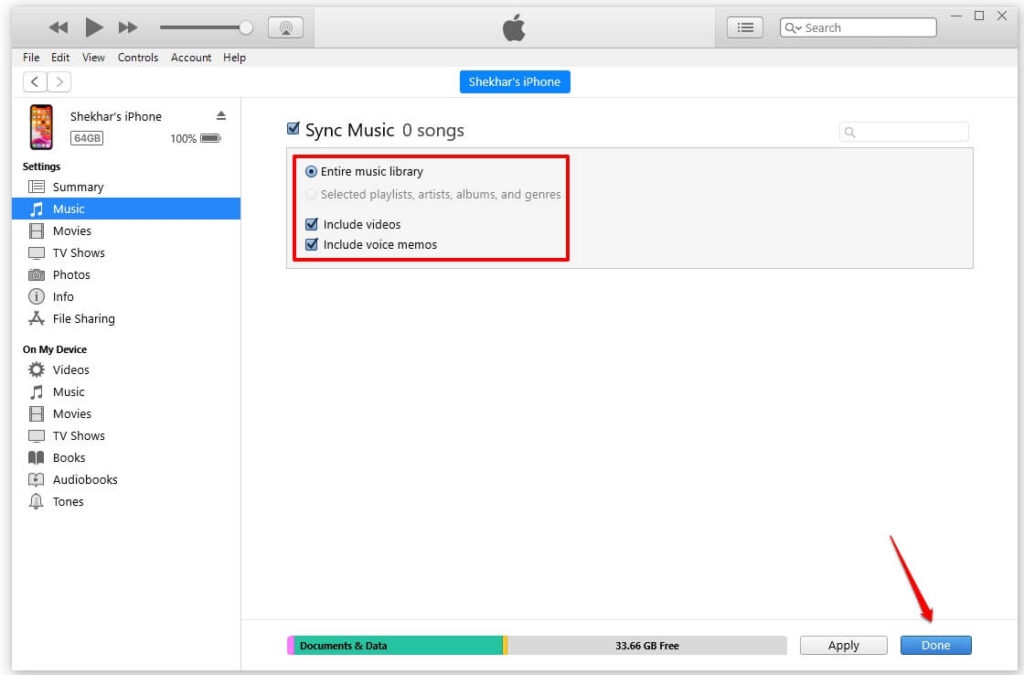This screenshot has height=675, width=1024.
Task: Click the top Search field
Action: coord(858,27)
